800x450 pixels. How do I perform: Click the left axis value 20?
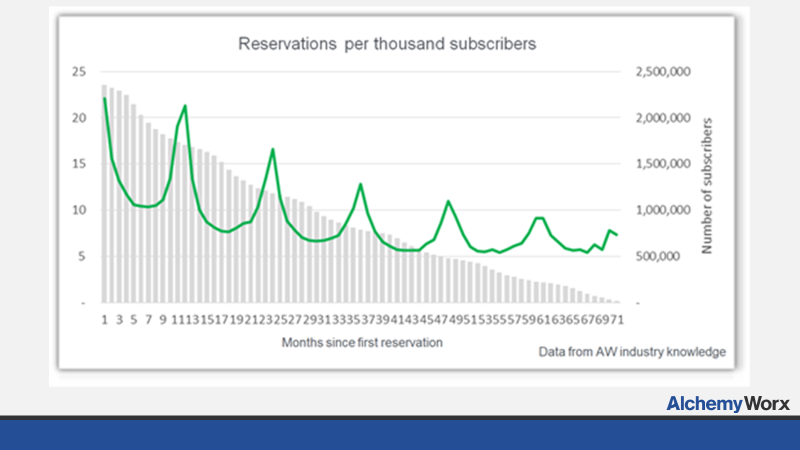79,118
